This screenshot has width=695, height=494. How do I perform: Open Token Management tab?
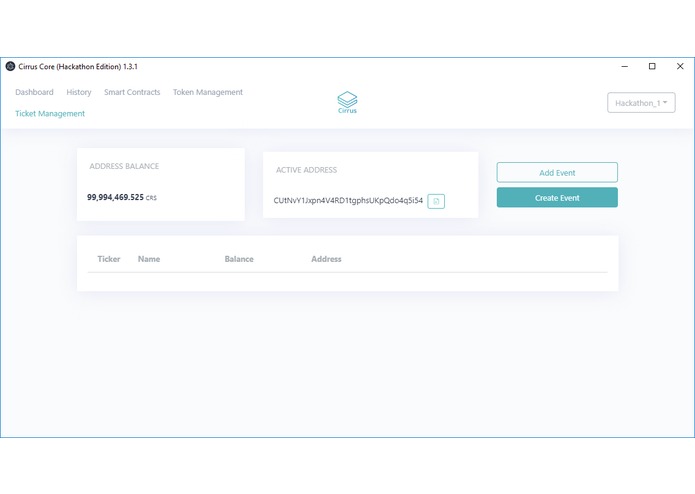[208, 92]
